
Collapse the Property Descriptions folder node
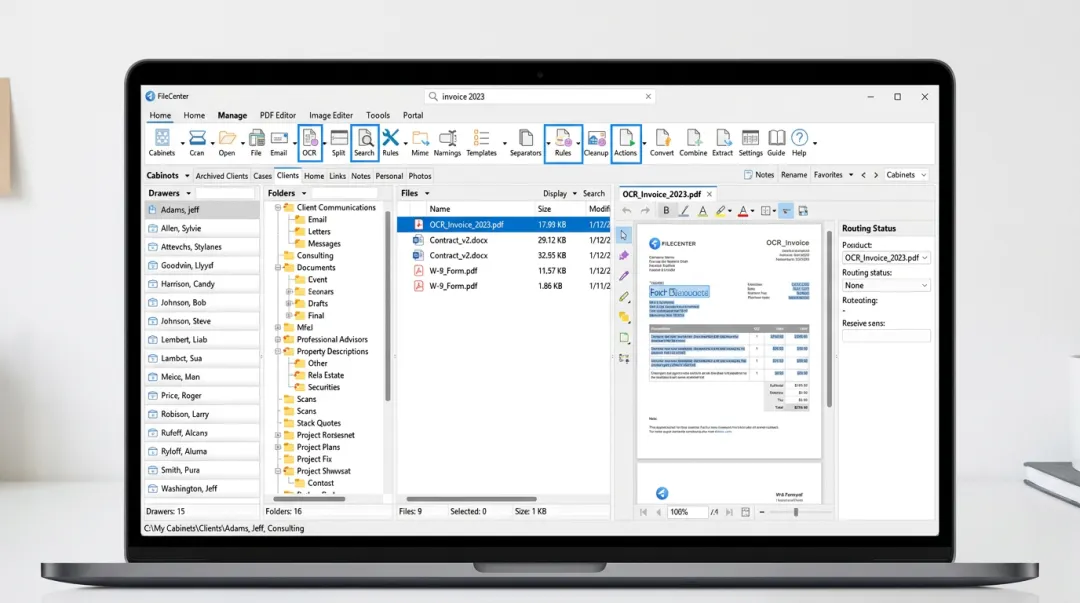pyautogui.click(x=278, y=351)
